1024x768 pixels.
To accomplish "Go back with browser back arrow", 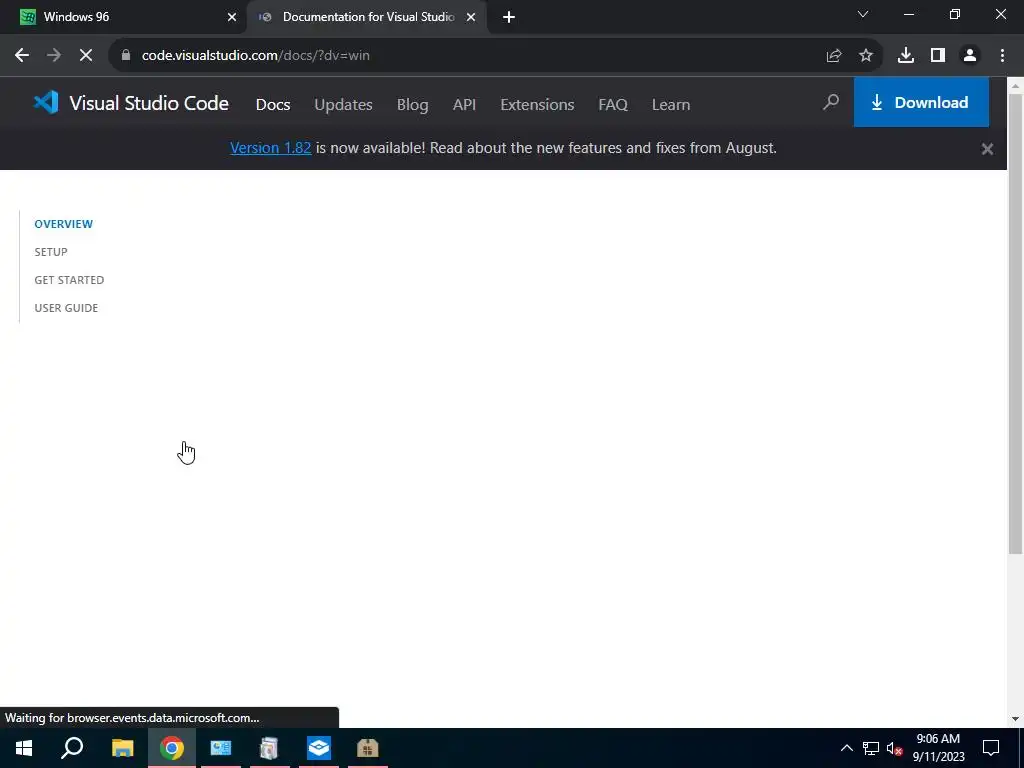I will click(x=22, y=56).
